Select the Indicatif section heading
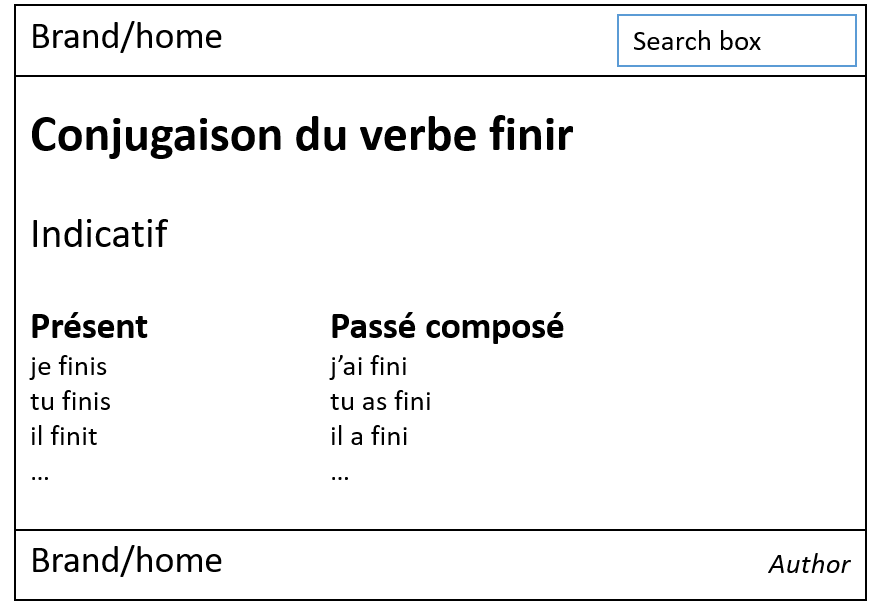The image size is (869, 605). click(x=99, y=235)
